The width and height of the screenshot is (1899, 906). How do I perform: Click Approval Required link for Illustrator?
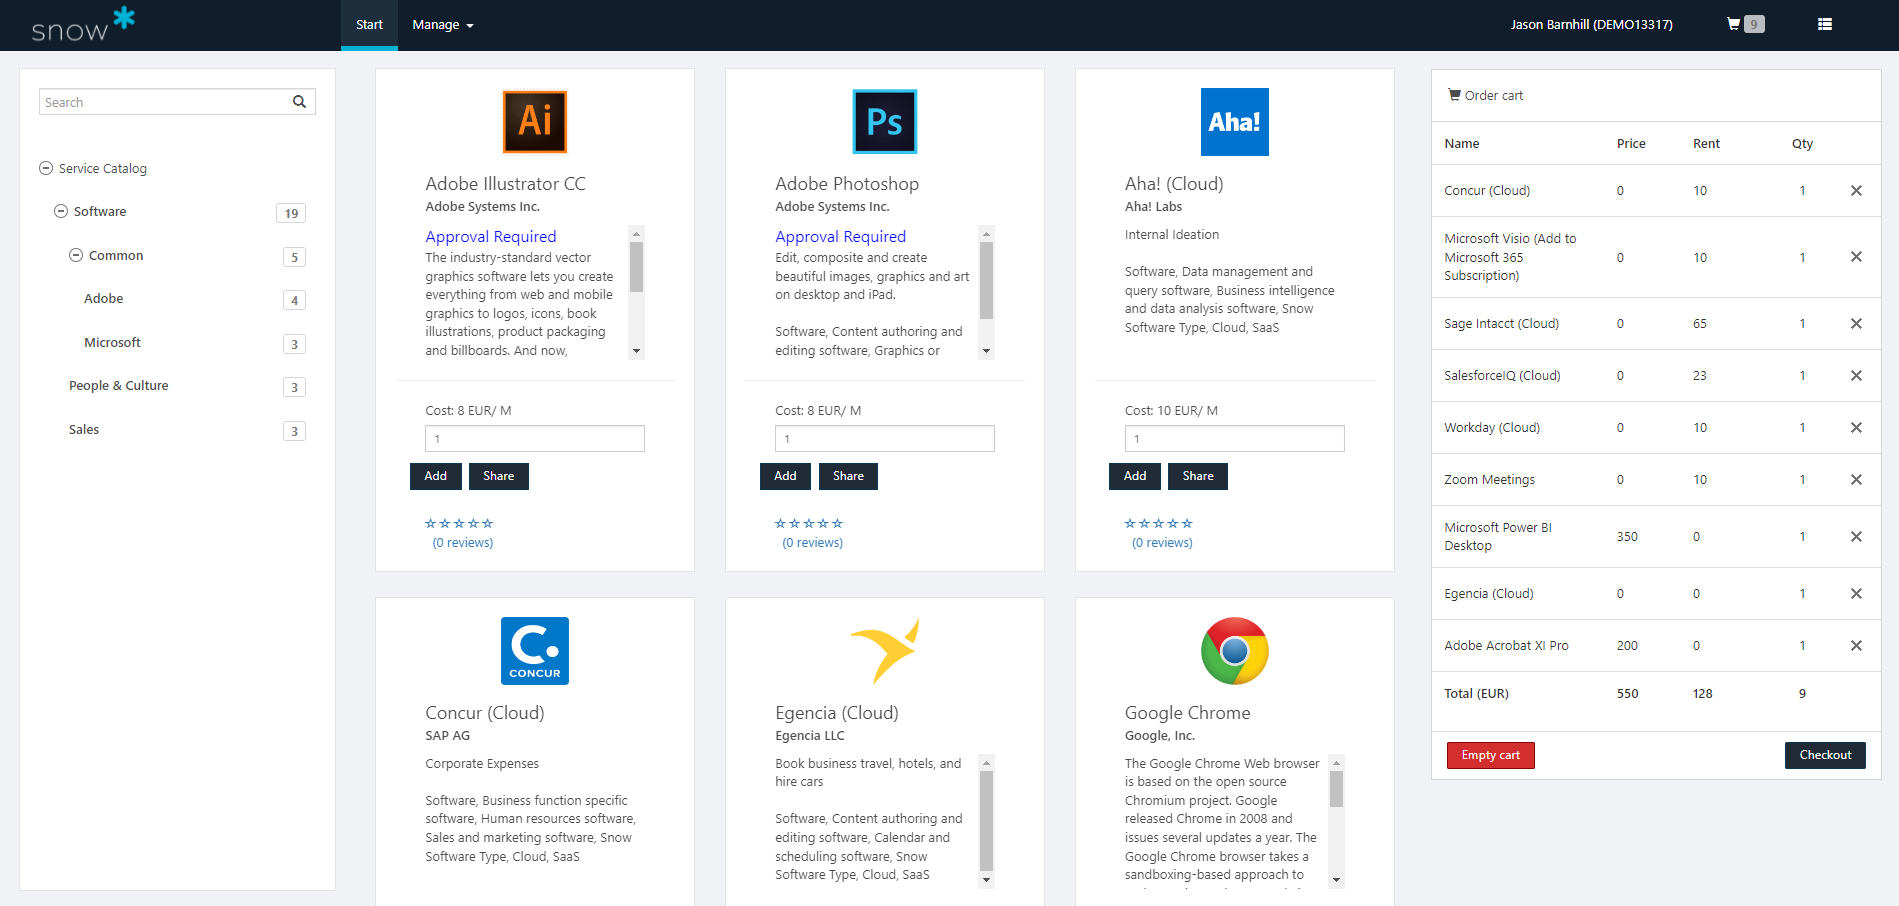(491, 237)
